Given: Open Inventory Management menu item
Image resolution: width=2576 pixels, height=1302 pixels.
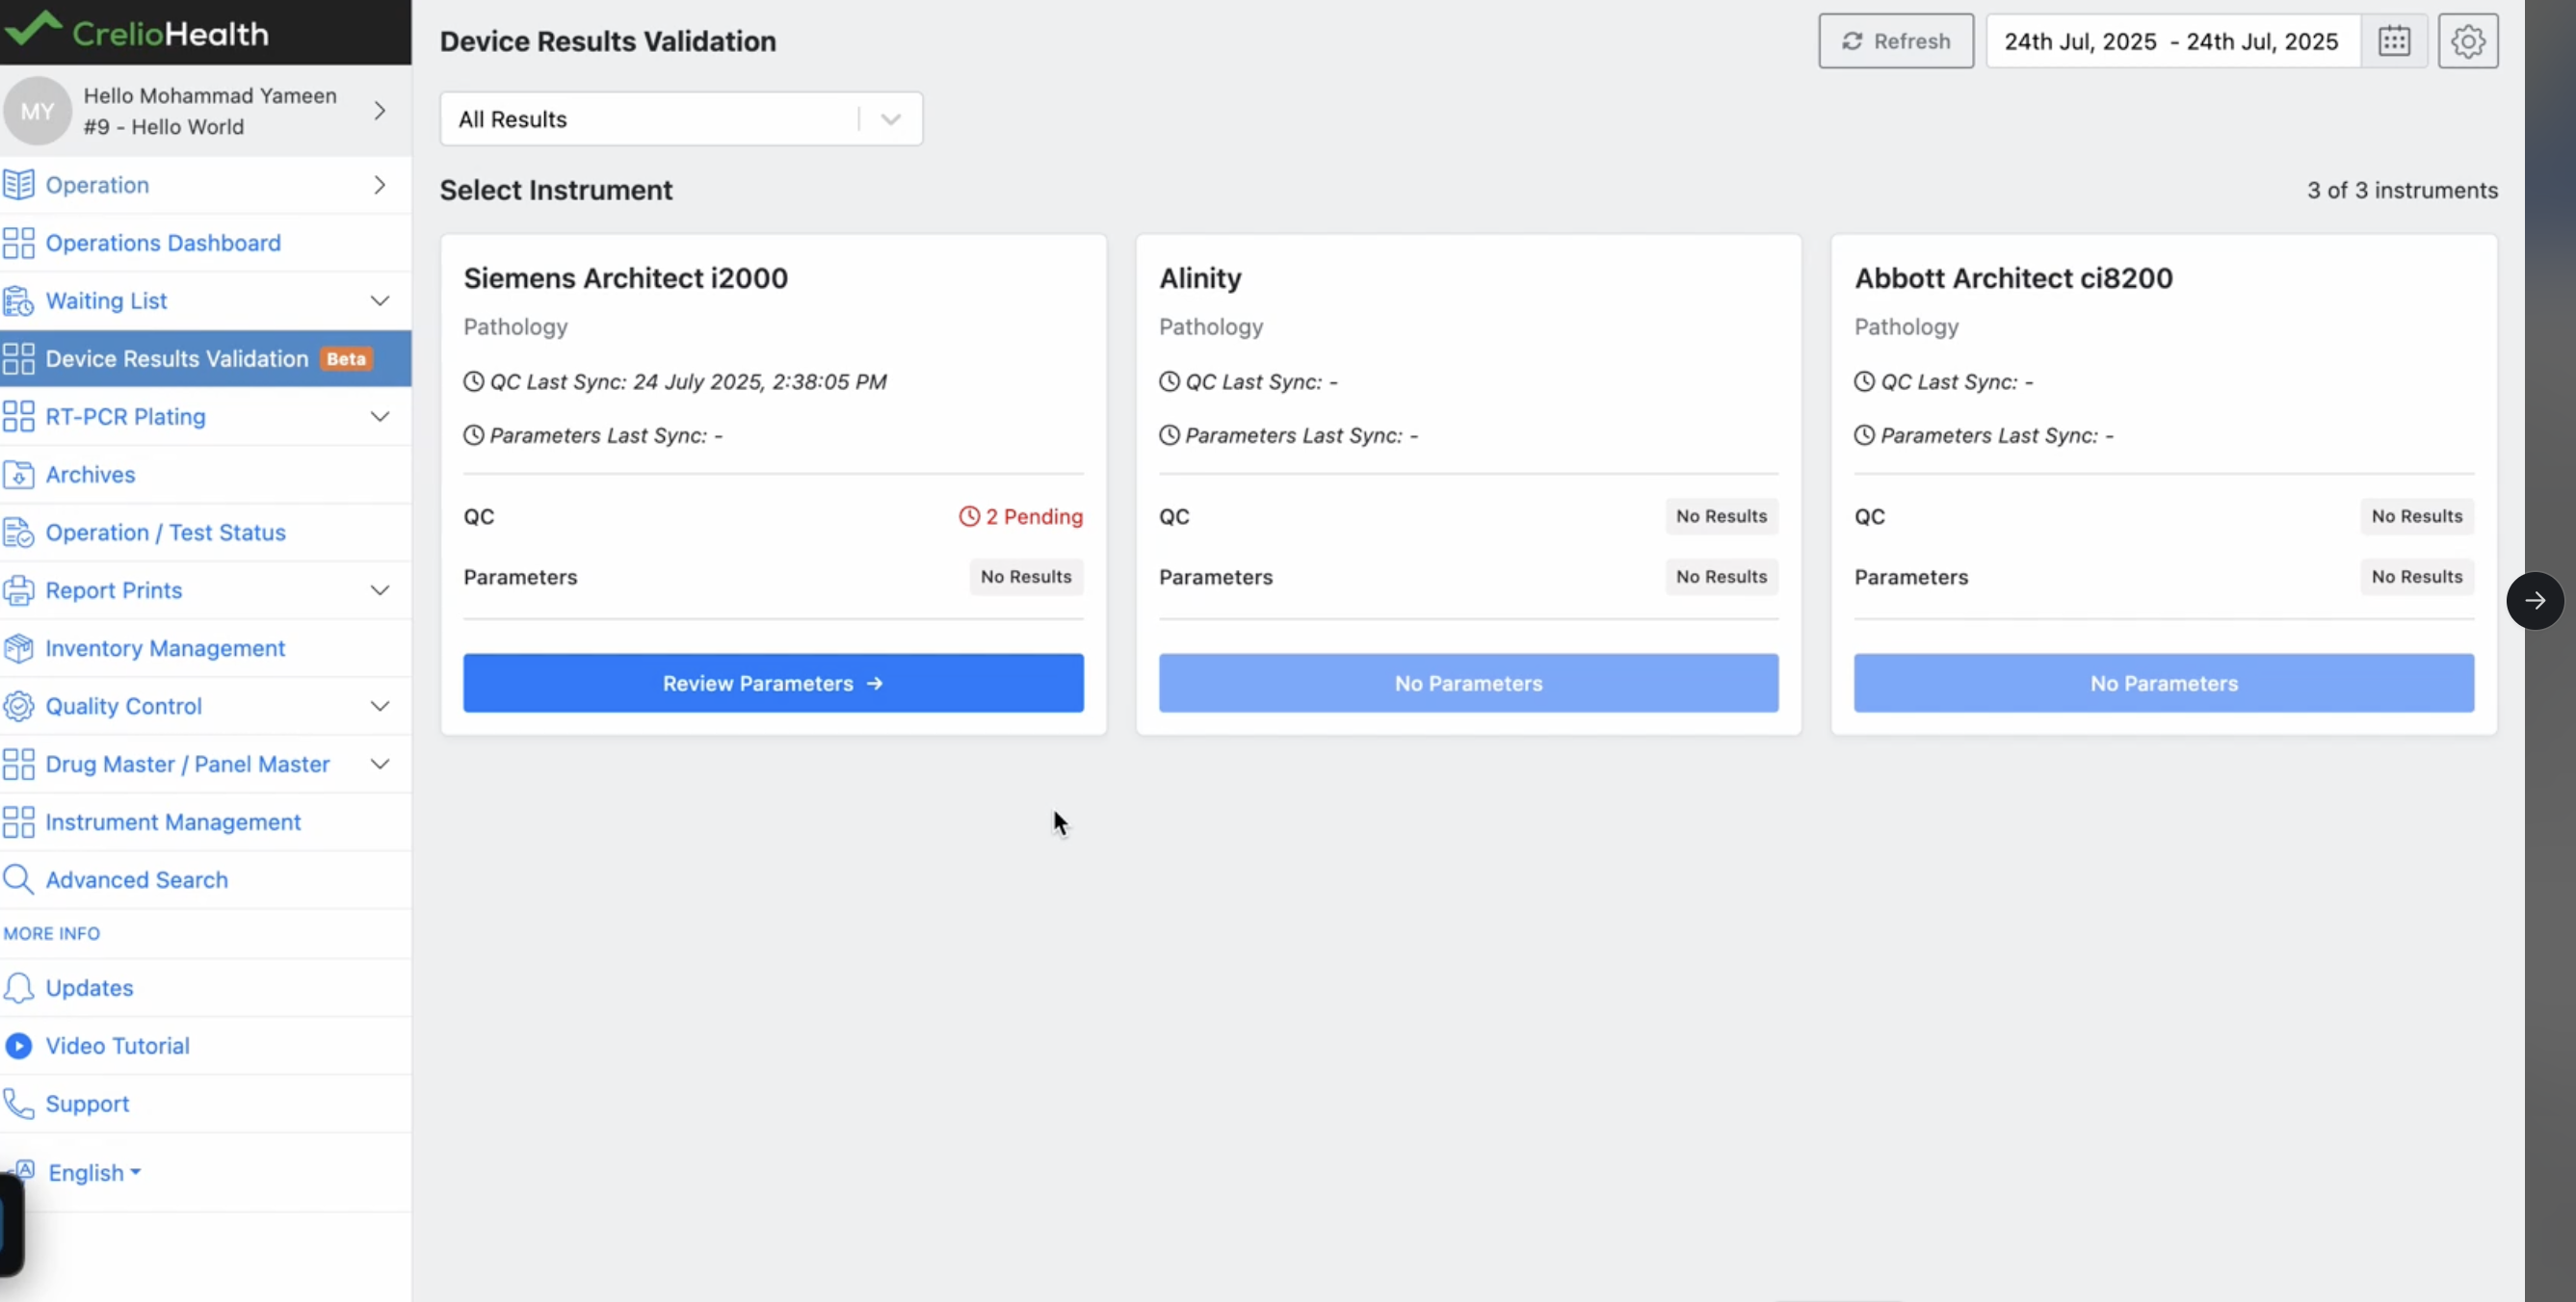Looking at the screenshot, I should click(205, 649).
